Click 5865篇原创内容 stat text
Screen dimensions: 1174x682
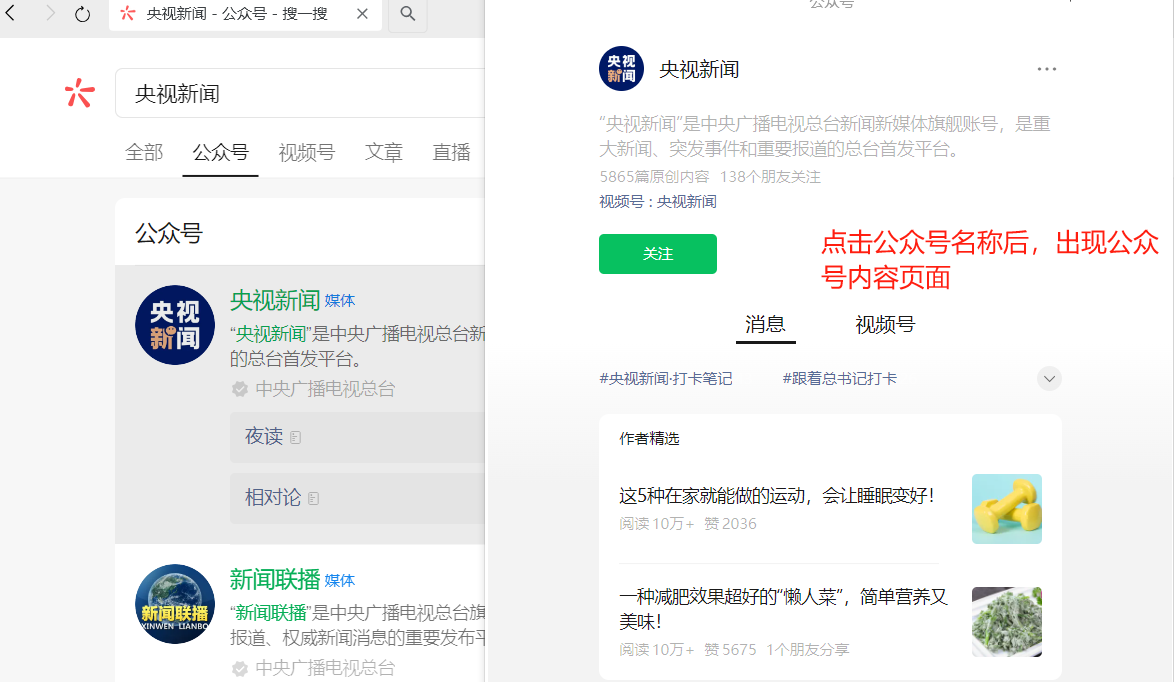[x=654, y=177]
